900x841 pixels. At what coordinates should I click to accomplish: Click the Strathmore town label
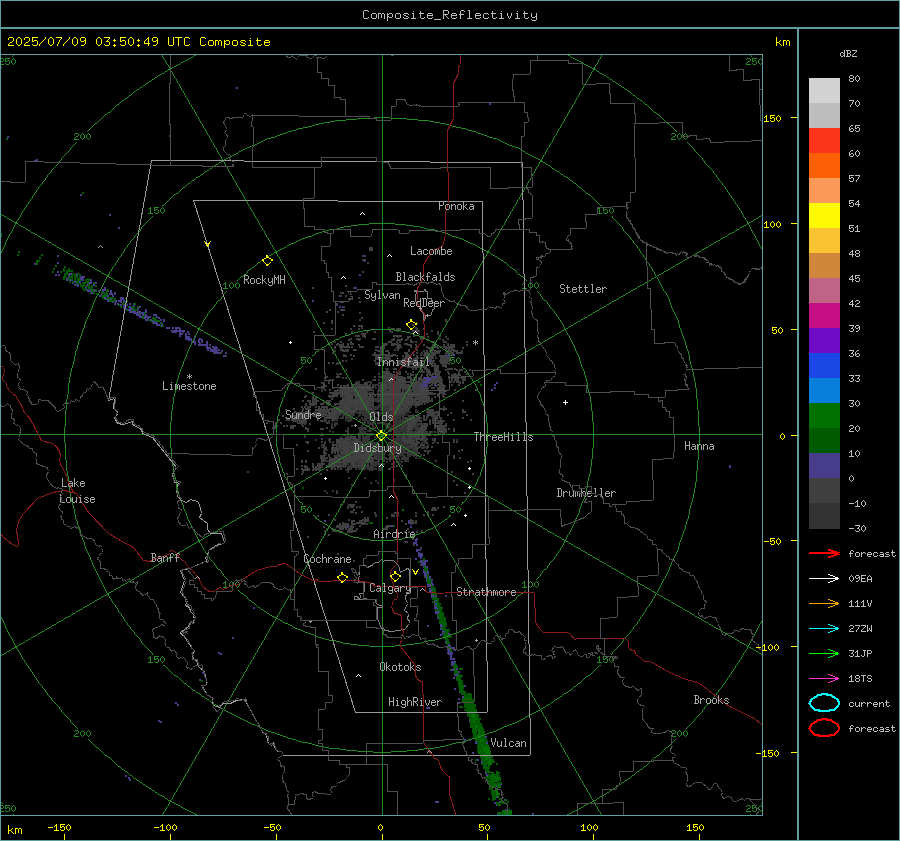(486, 592)
